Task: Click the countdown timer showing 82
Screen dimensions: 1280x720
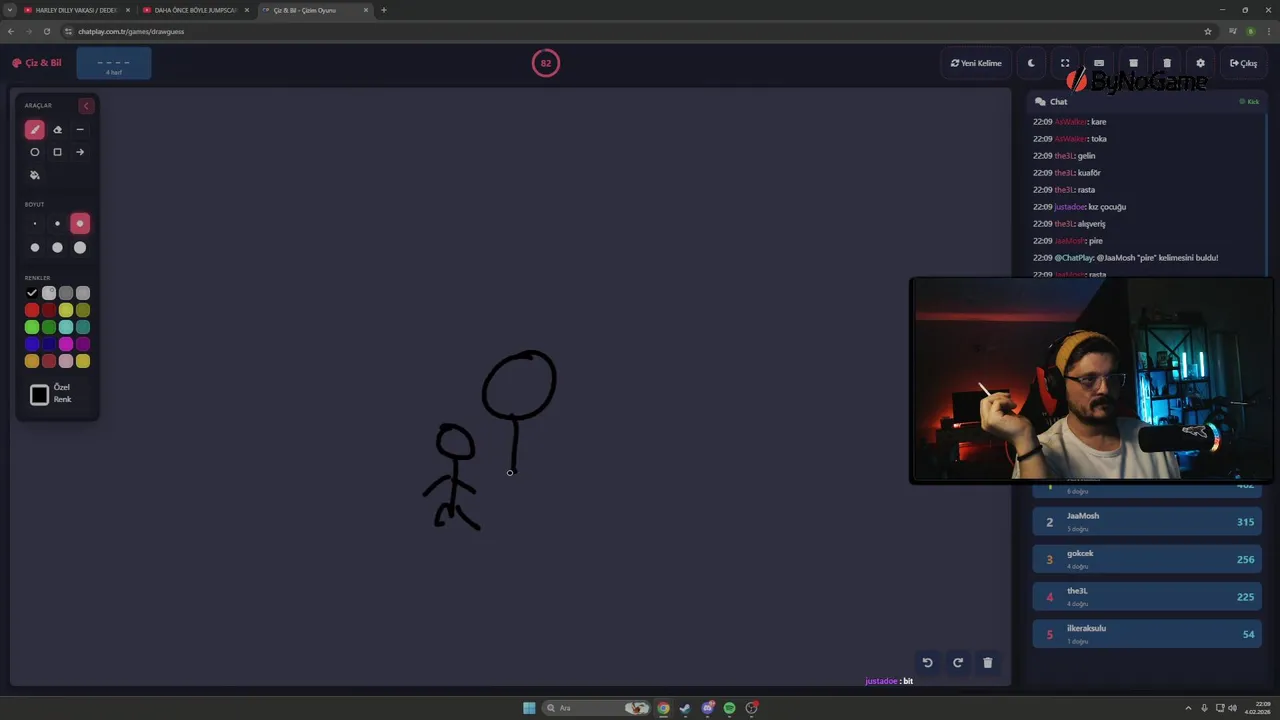Action: click(x=546, y=63)
